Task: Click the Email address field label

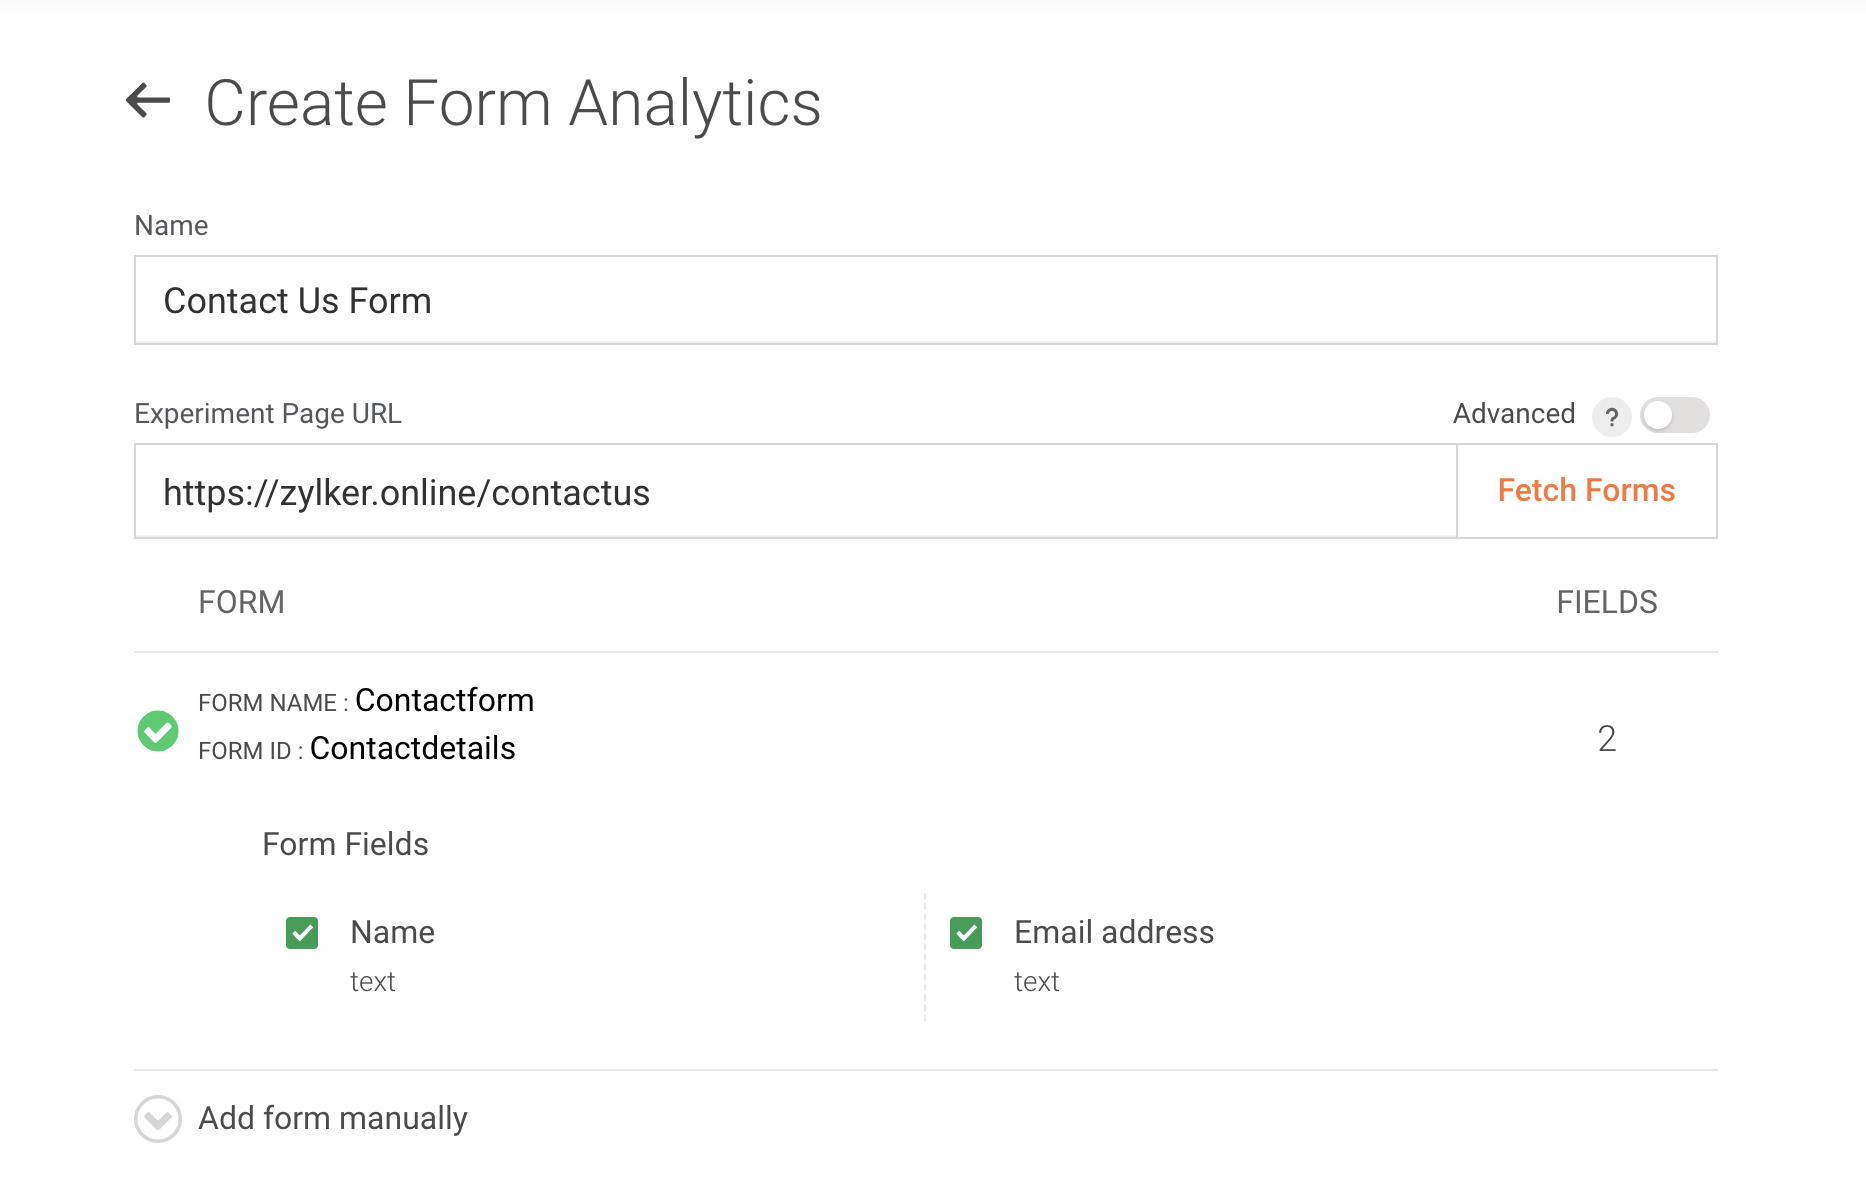Action: (1113, 932)
